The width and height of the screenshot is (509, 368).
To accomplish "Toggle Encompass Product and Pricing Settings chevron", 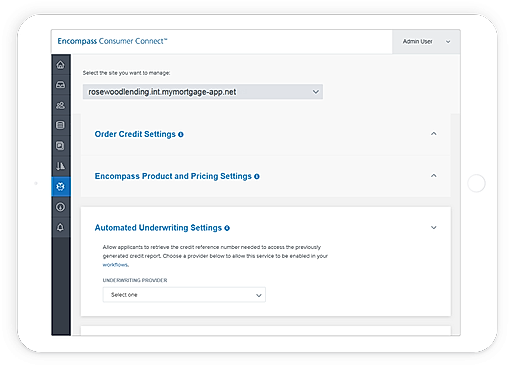I will 433,176.
